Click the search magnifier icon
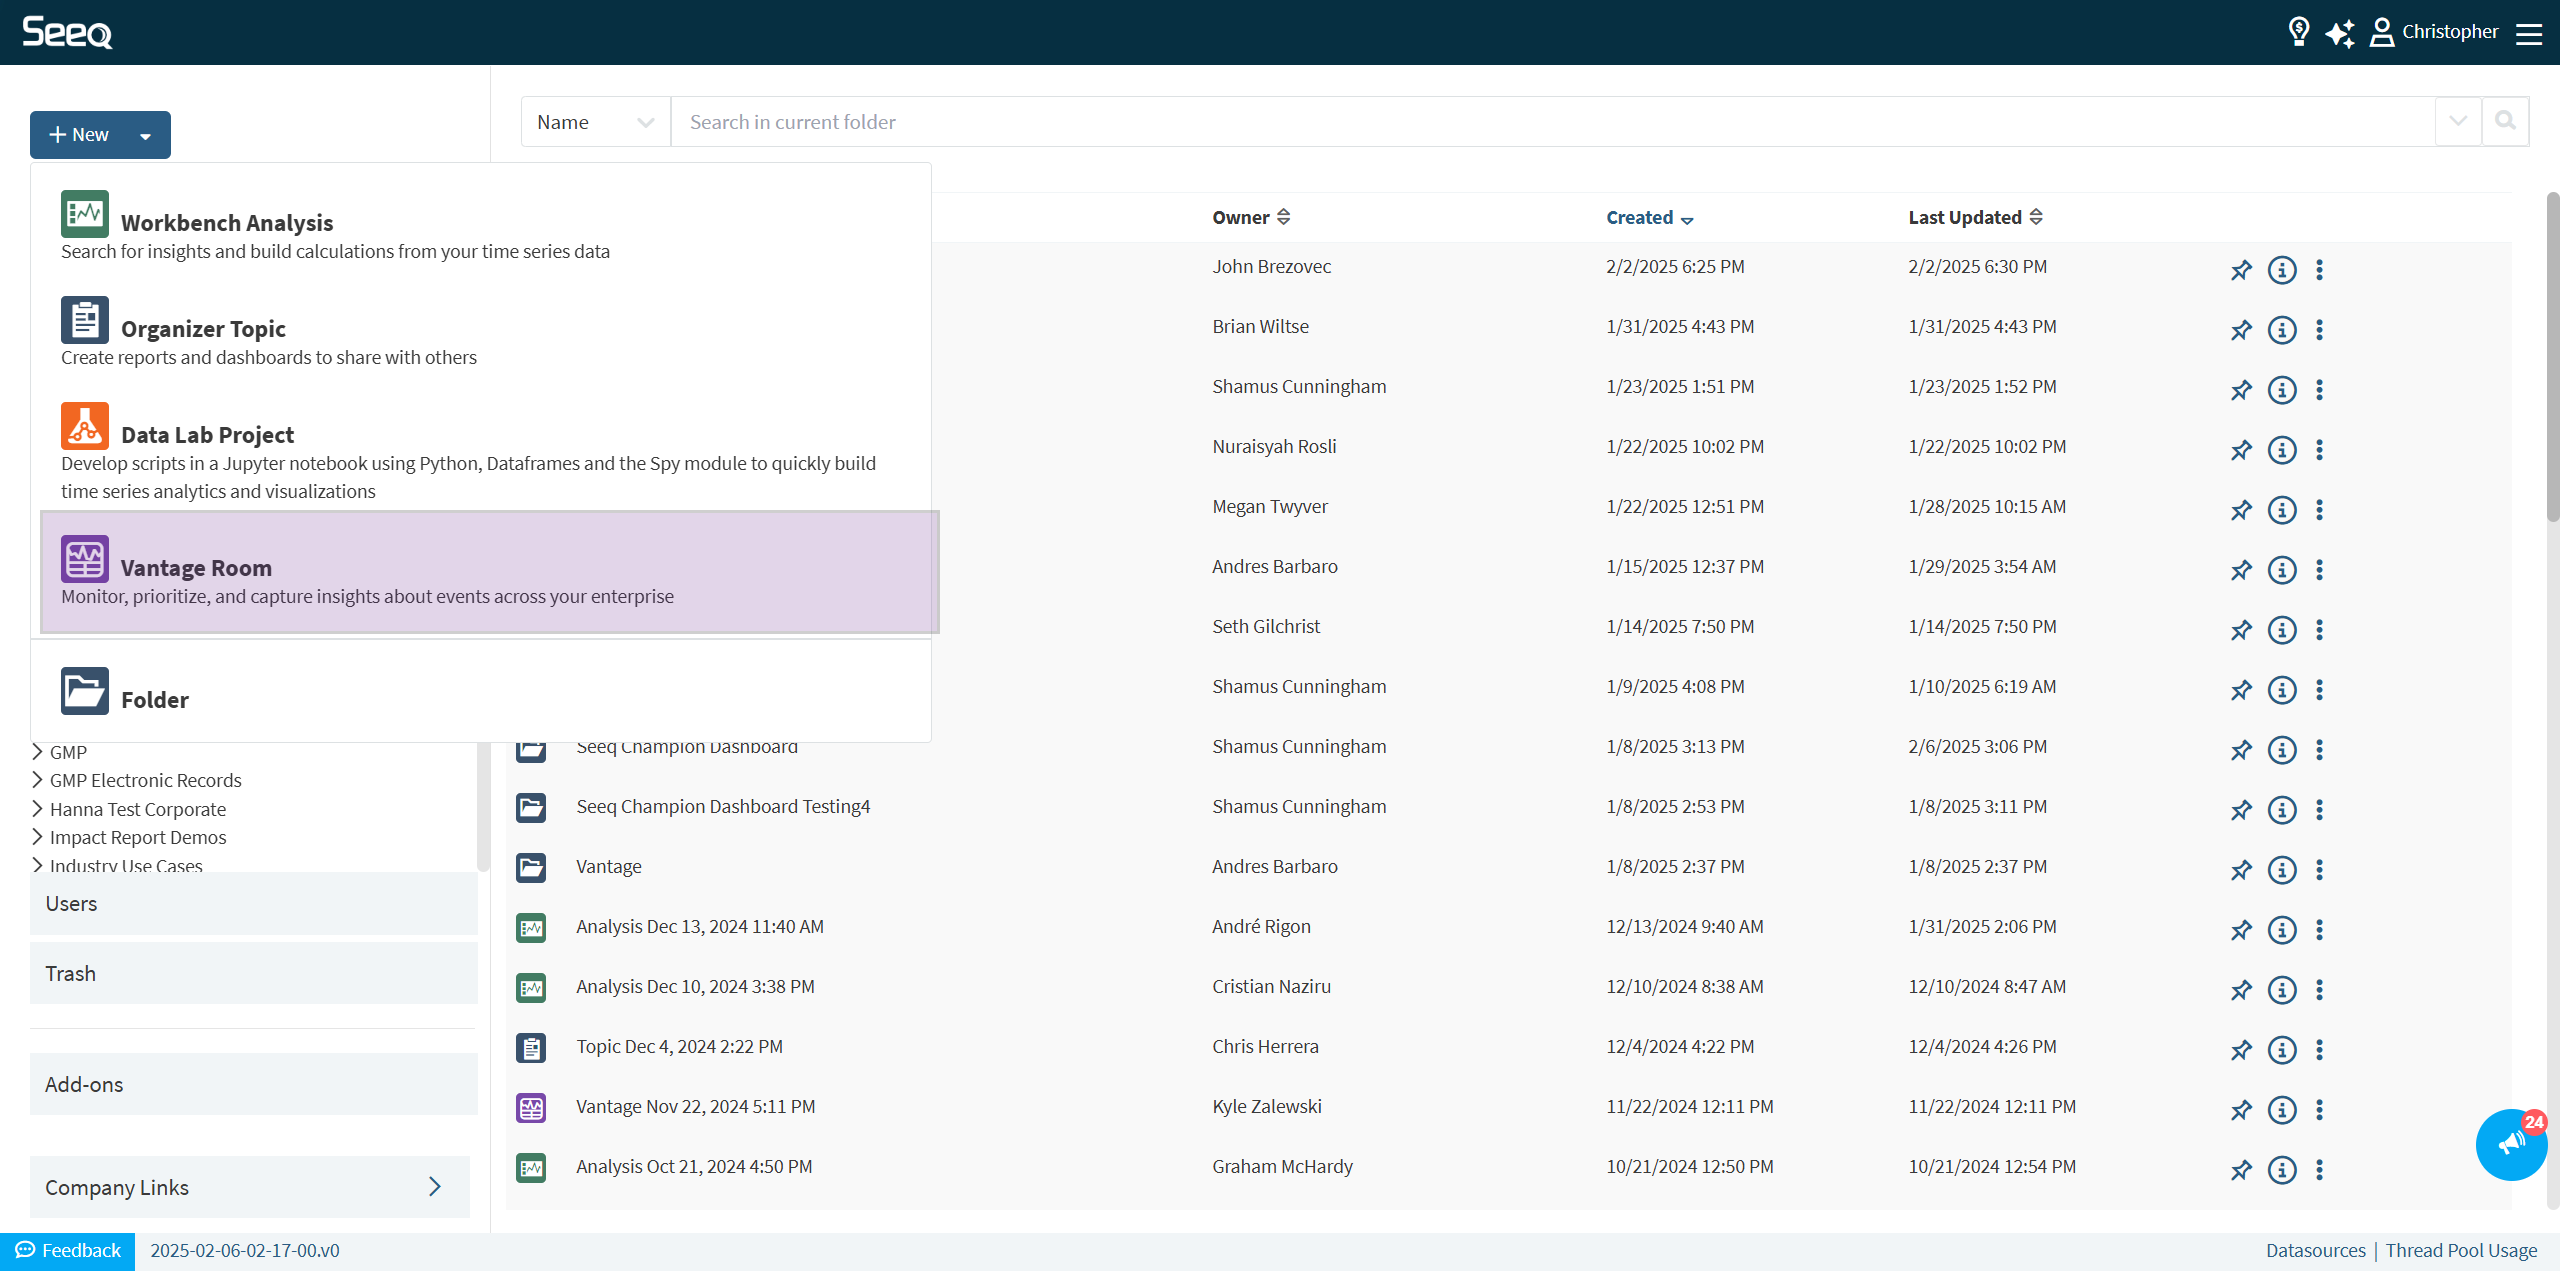 click(x=2506, y=120)
